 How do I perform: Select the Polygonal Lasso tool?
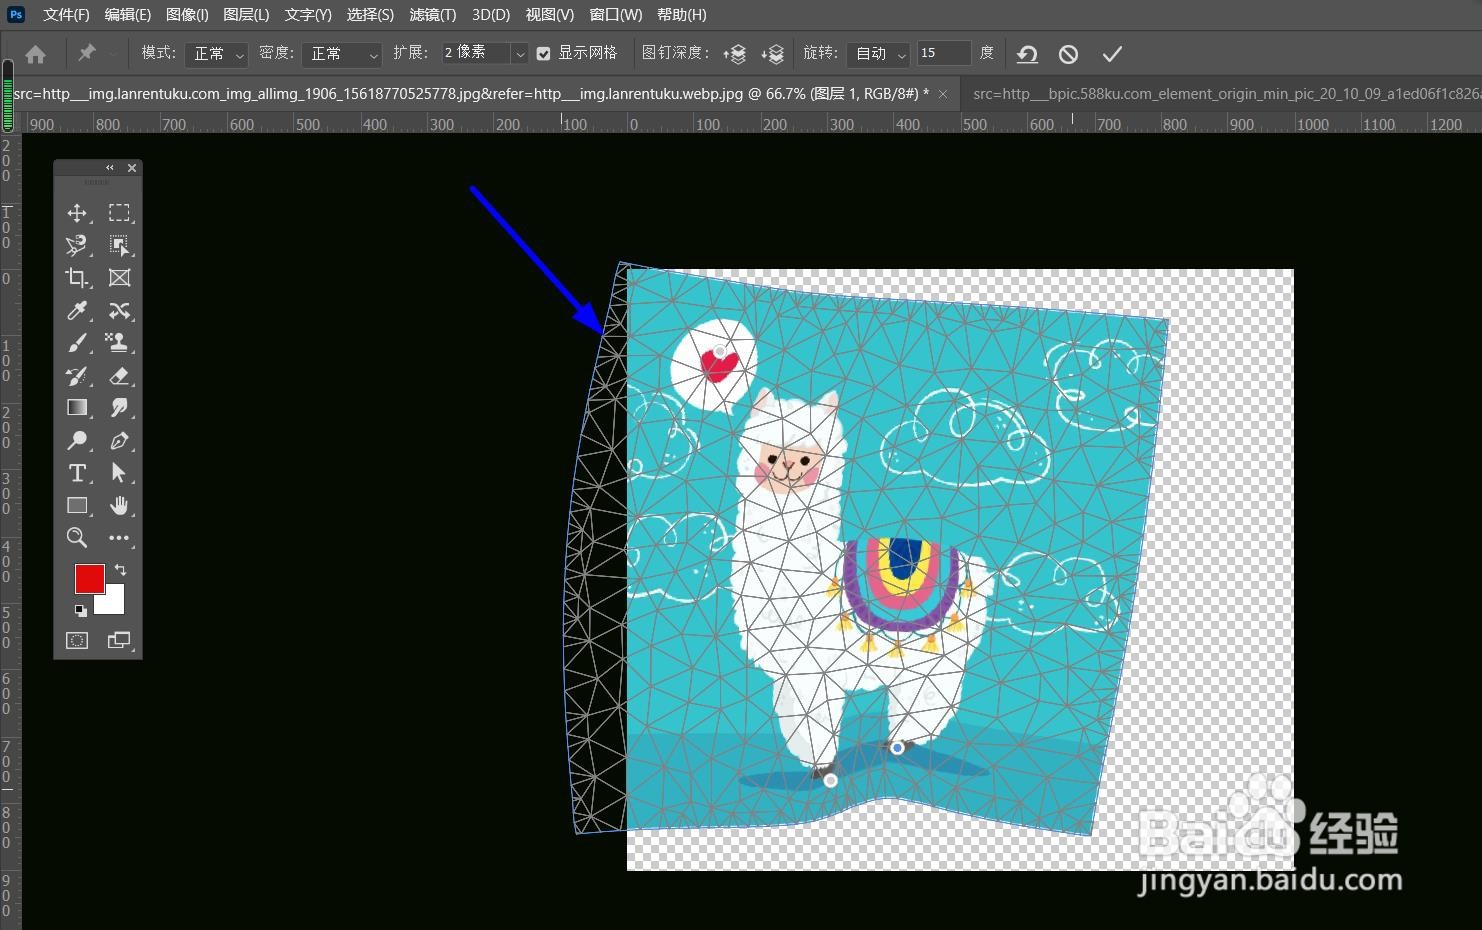pyautogui.click(x=76, y=245)
